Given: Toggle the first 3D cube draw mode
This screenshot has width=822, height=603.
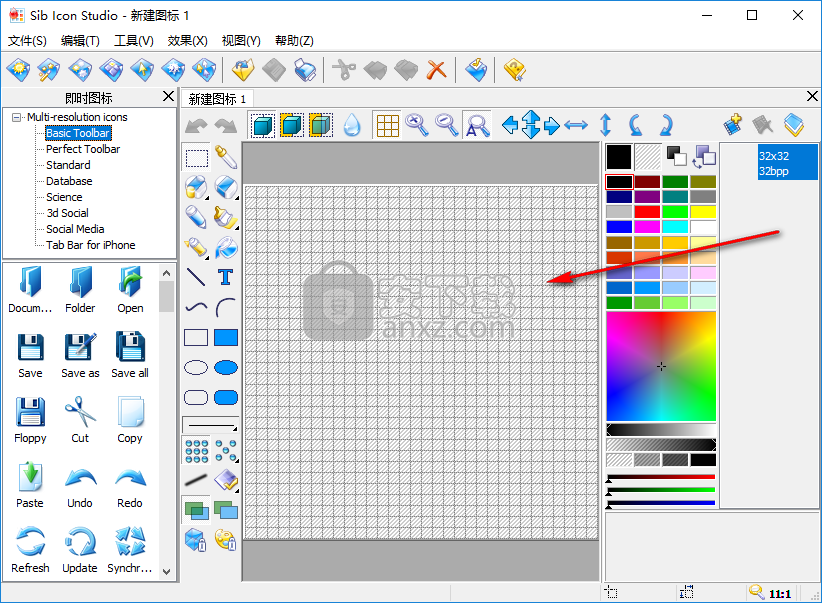Looking at the screenshot, I should click(x=263, y=125).
